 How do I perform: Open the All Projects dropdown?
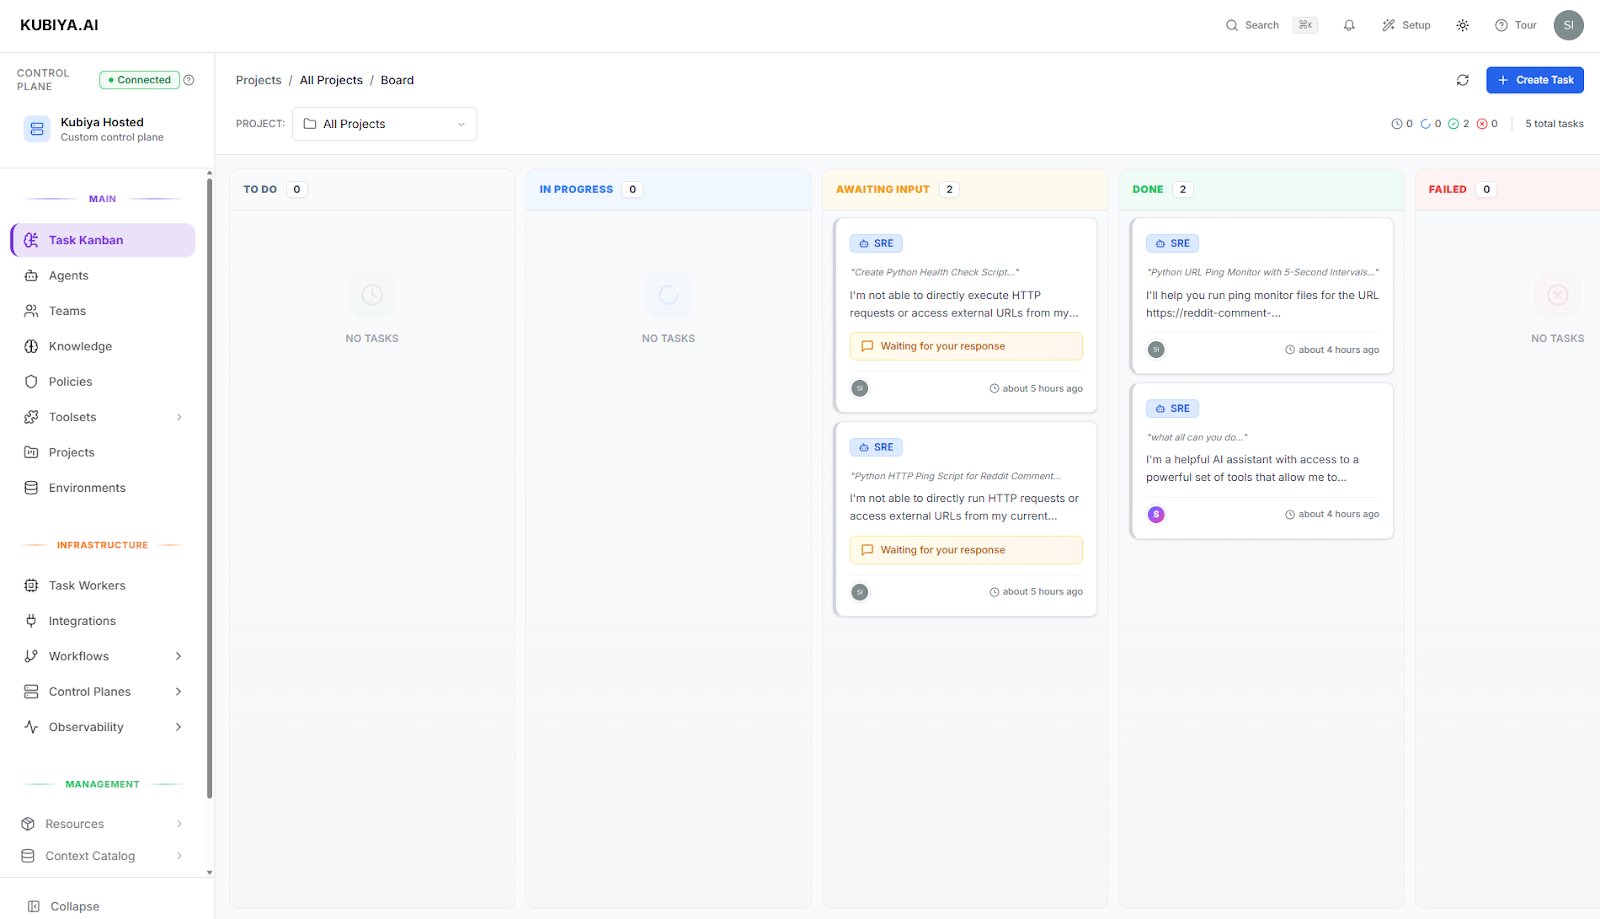click(385, 124)
